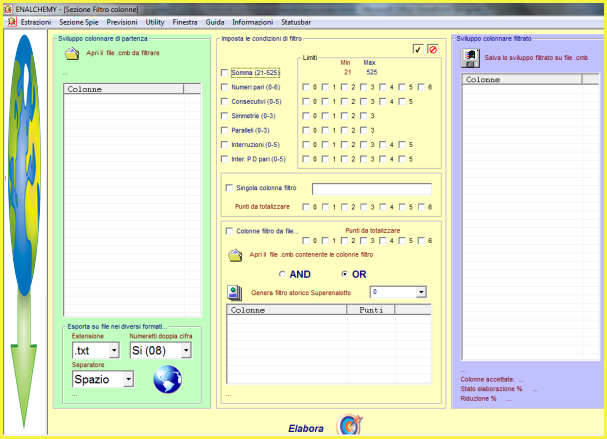This screenshot has height=439, width=607.
Task: Check limit 6 for Numeri pari
Action: (421, 87)
